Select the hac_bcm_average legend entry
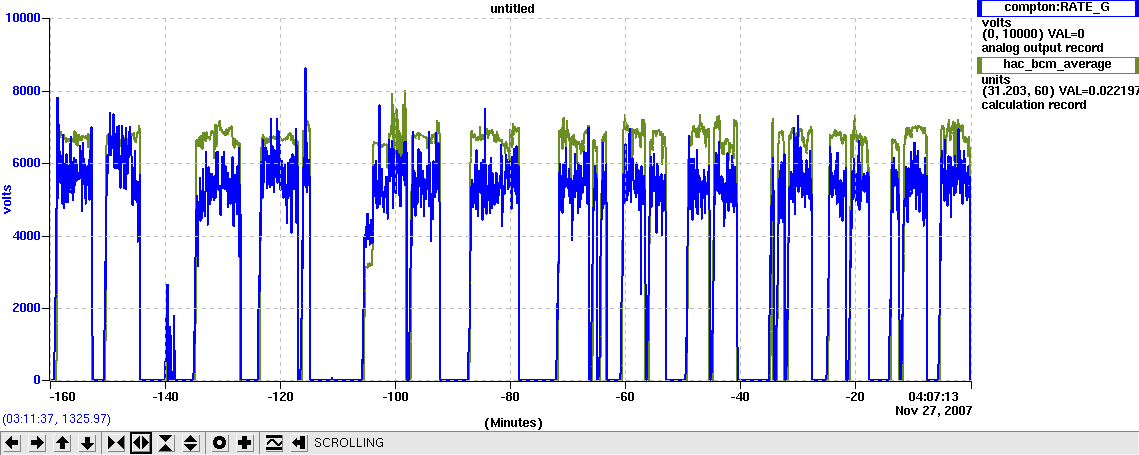 click(x=1057, y=65)
